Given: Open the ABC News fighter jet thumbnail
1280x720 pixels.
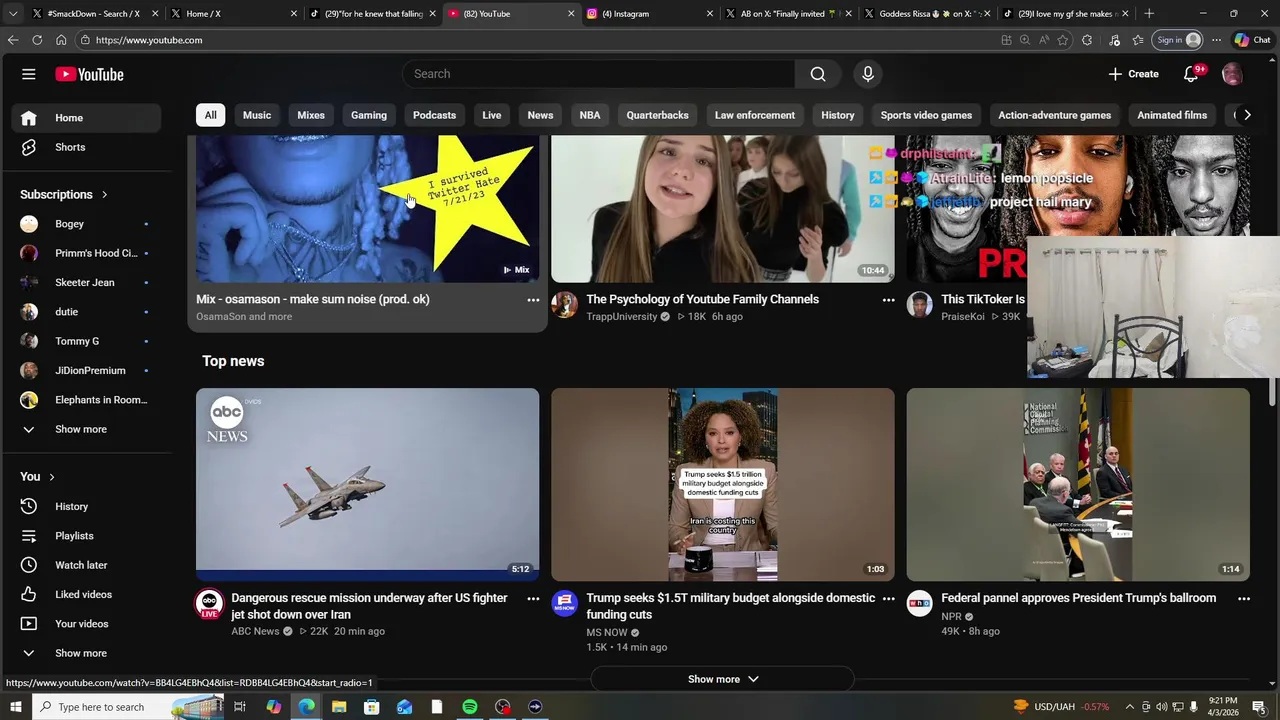Looking at the screenshot, I should tap(367, 485).
